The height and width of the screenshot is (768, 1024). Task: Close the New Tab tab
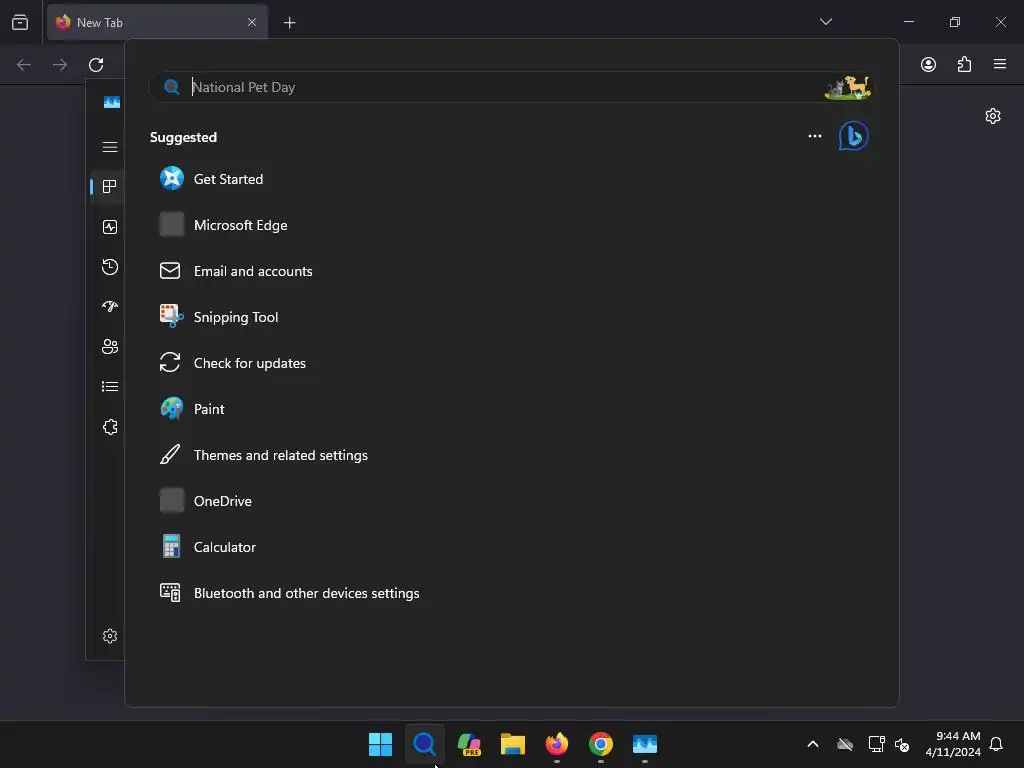tap(252, 22)
